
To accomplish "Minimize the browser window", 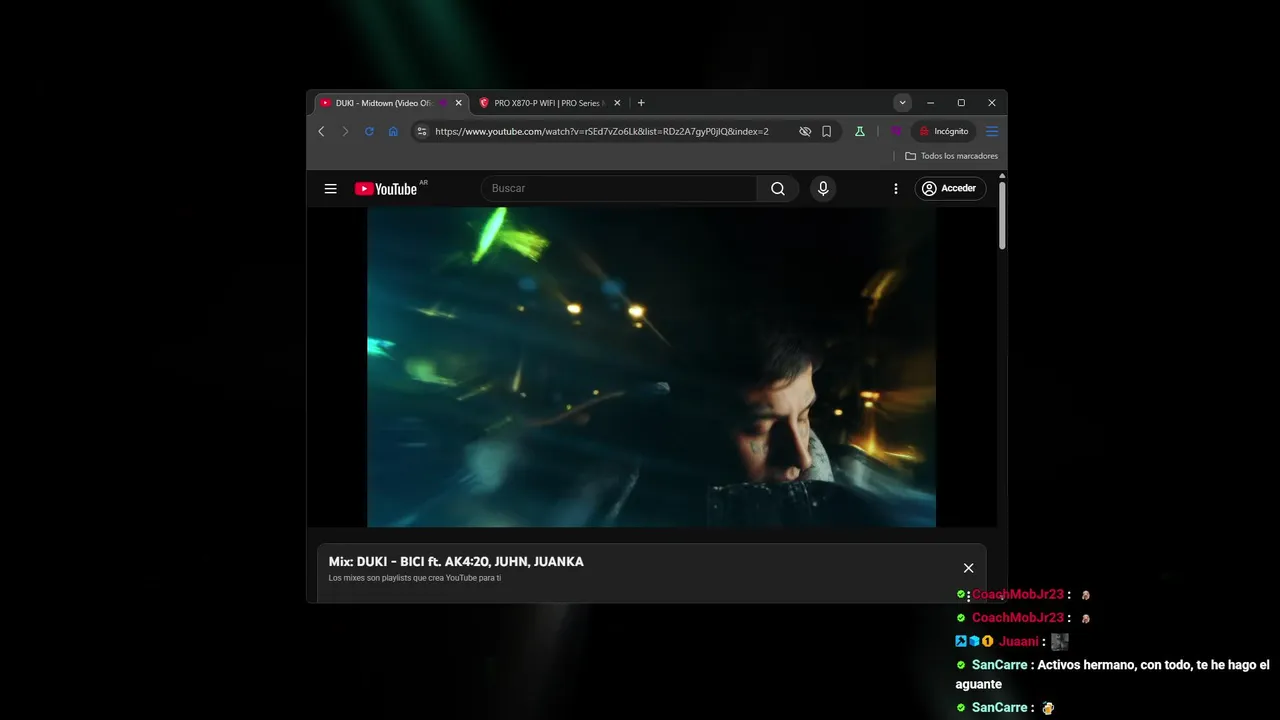I will [x=930, y=103].
